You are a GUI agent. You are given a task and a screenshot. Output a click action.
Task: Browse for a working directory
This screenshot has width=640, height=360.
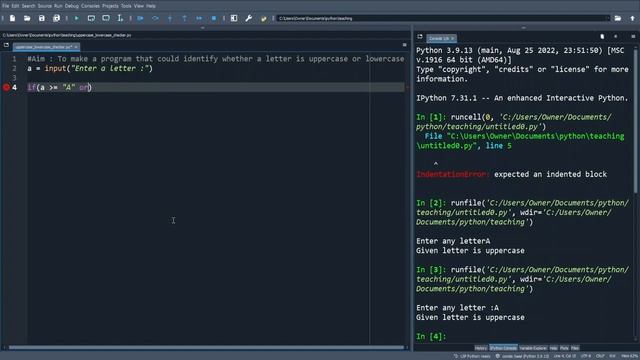coord(618,18)
